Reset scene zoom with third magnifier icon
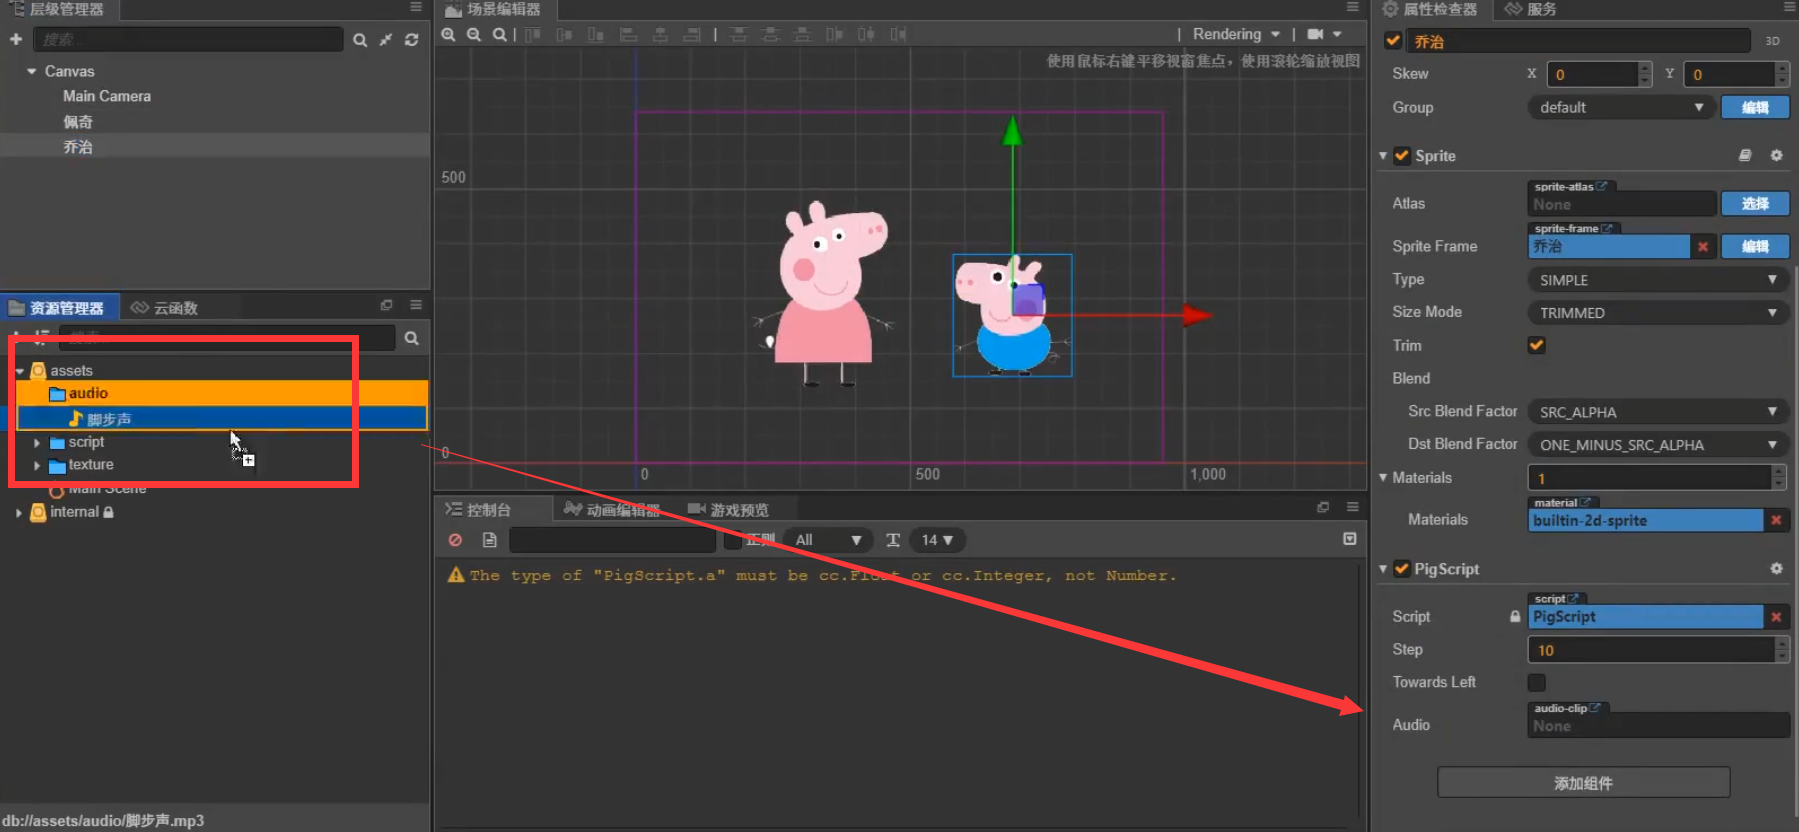The image size is (1799, 832). pyautogui.click(x=499, y=34)
